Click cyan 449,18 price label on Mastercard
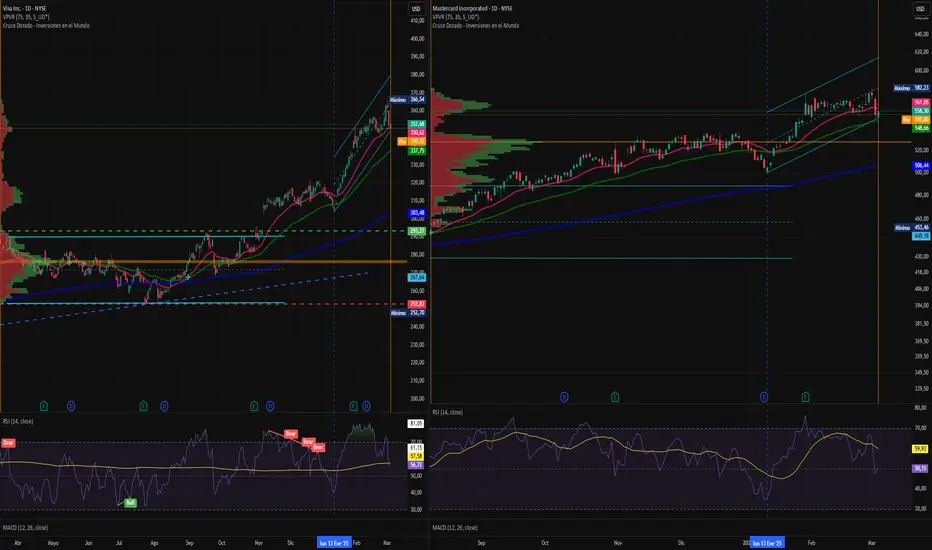Image resolution: width=932 pixels, height=550 pixels. (x=921, y=236)
